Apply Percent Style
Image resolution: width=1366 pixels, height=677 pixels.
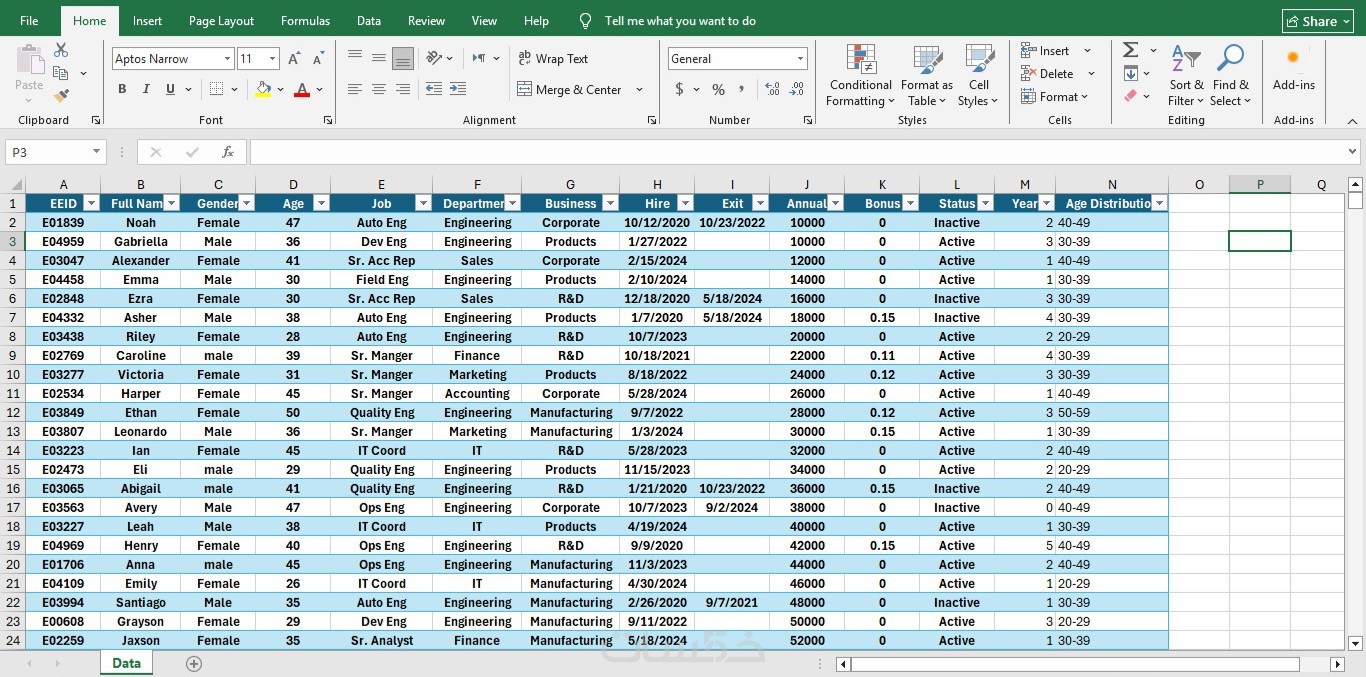718,89
